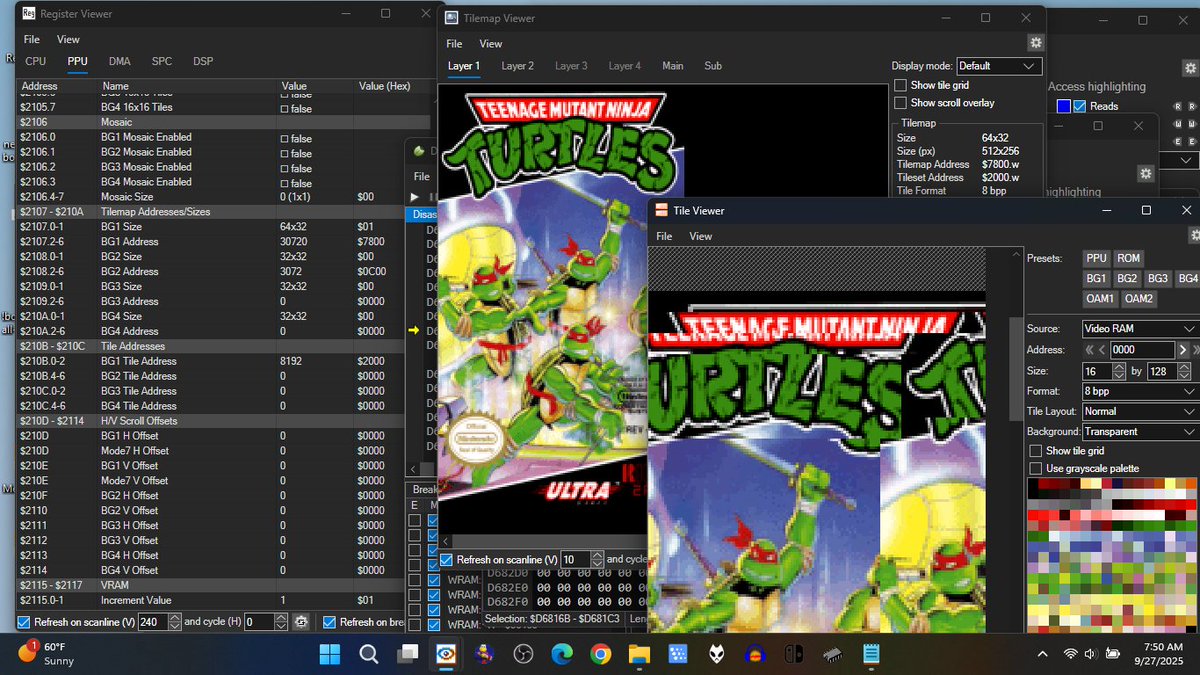Uncheck Refresh on scanline in Tilemap Viewer
1200x675 pixels.
[446, 559]
